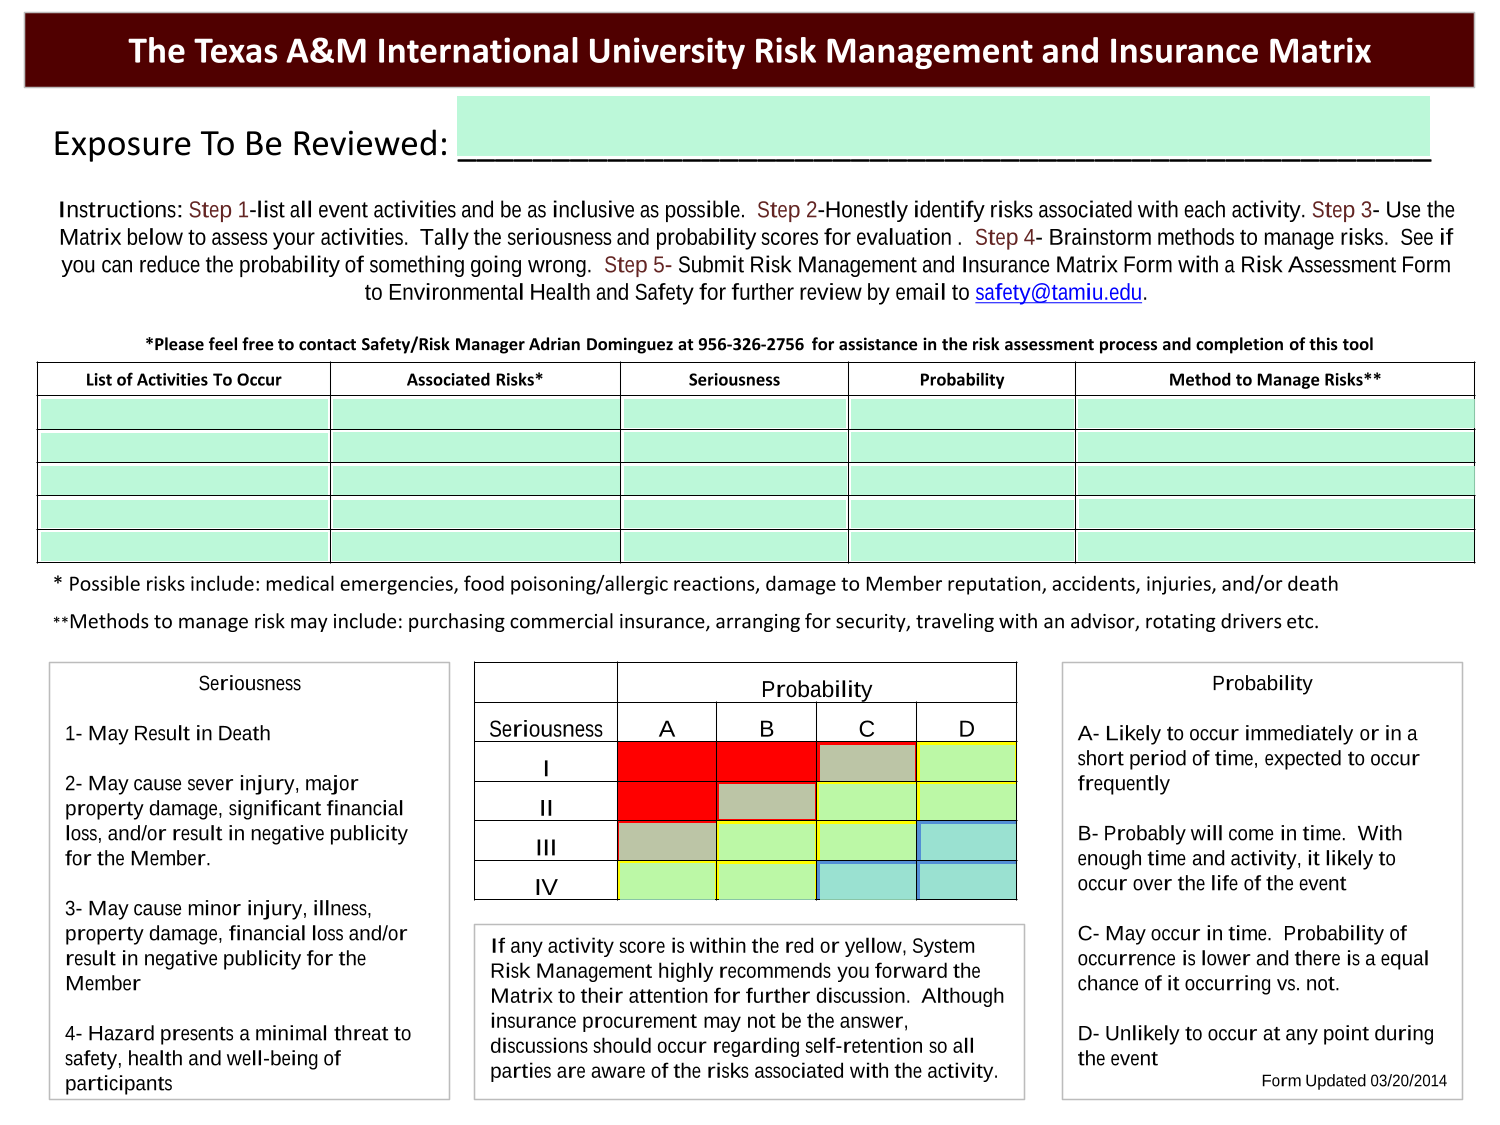The height and width of the screenshot is (1125, 1500).
Task: Click the matrix column letter 'D'
Action: (x=966, y=729)
